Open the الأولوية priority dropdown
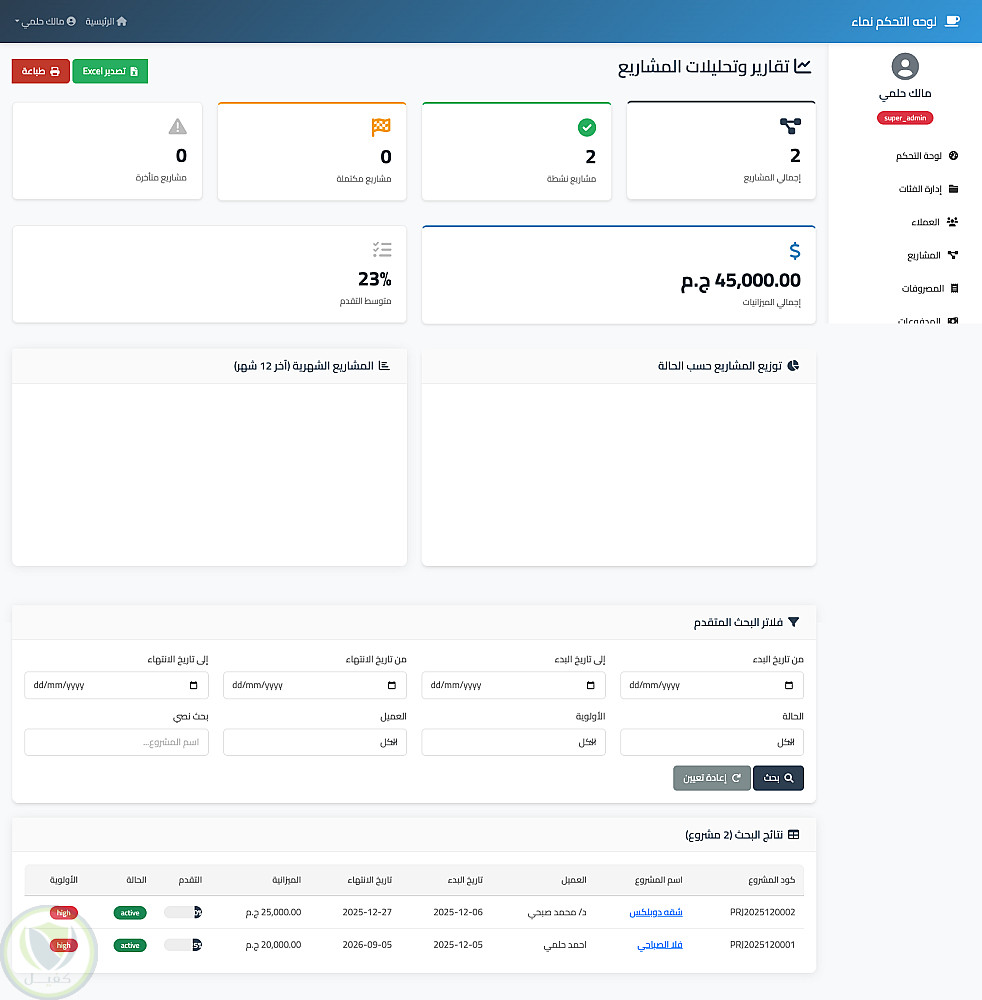 point(513,742)
